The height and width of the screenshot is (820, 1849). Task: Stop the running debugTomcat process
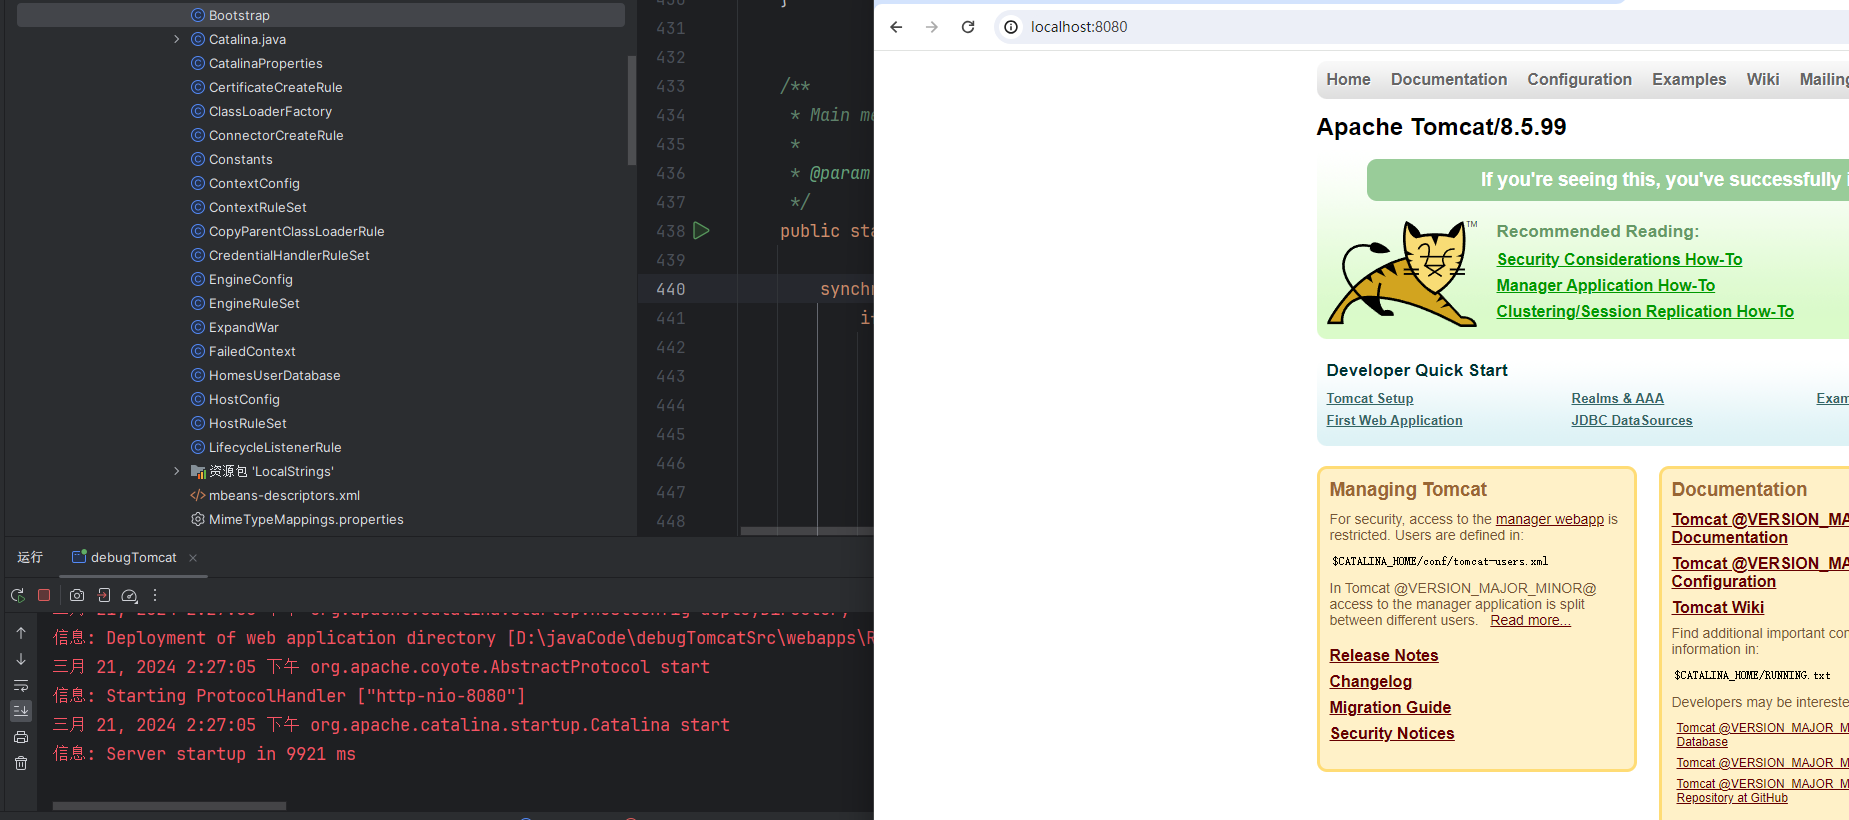click(x=44, y=595)
